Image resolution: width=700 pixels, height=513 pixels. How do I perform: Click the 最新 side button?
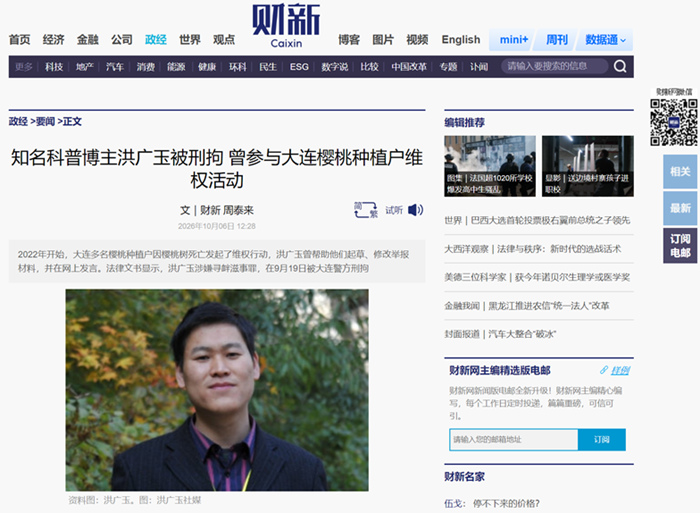pyautogui.click(x=680, y=208)
